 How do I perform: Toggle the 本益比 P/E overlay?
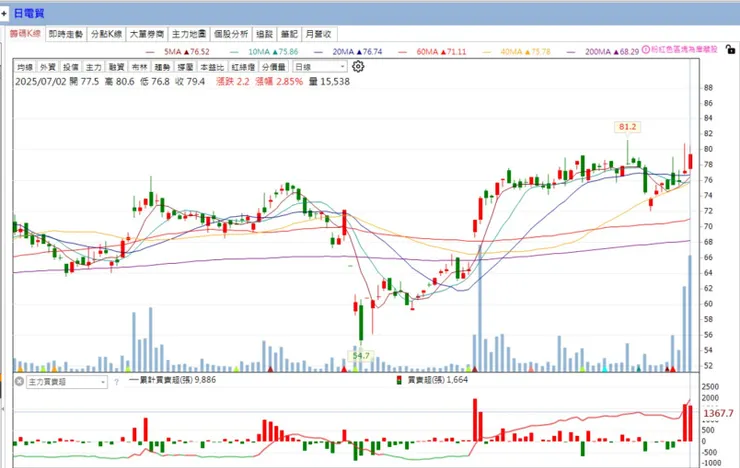[x=212, y=67]
